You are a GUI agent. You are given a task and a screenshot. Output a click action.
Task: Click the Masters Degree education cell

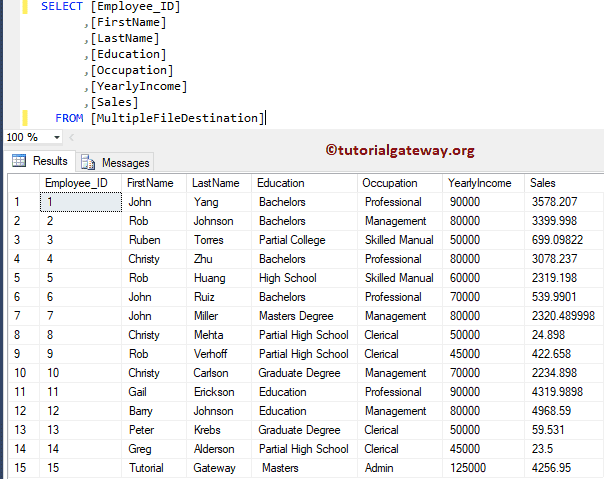coord(297,316)
